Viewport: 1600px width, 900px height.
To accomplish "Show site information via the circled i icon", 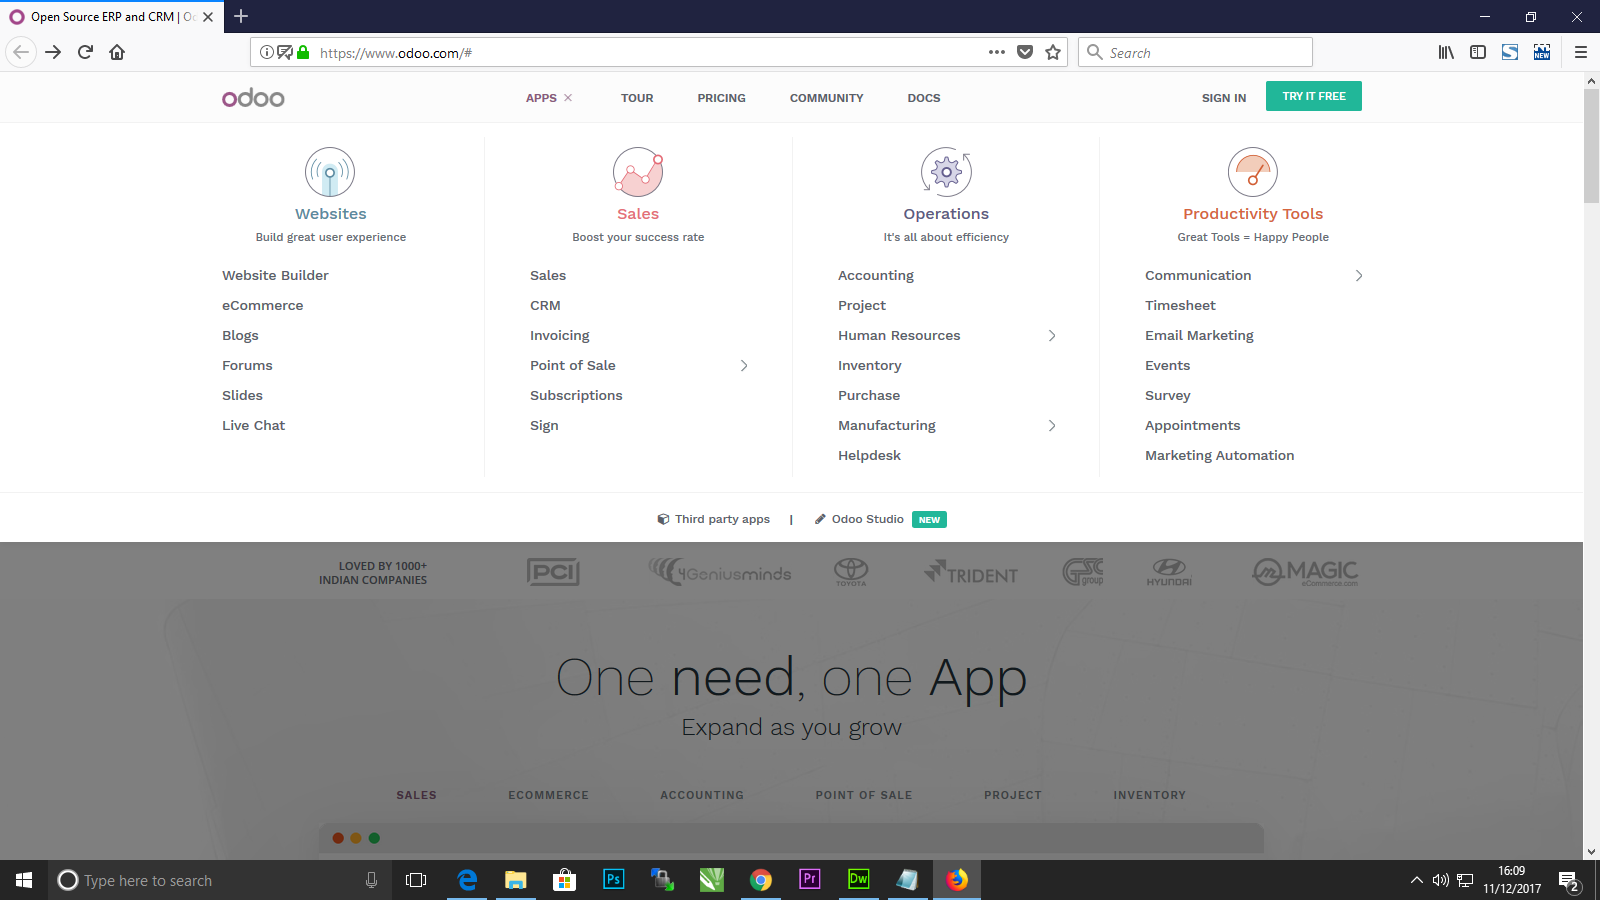I will click(267, 52).
